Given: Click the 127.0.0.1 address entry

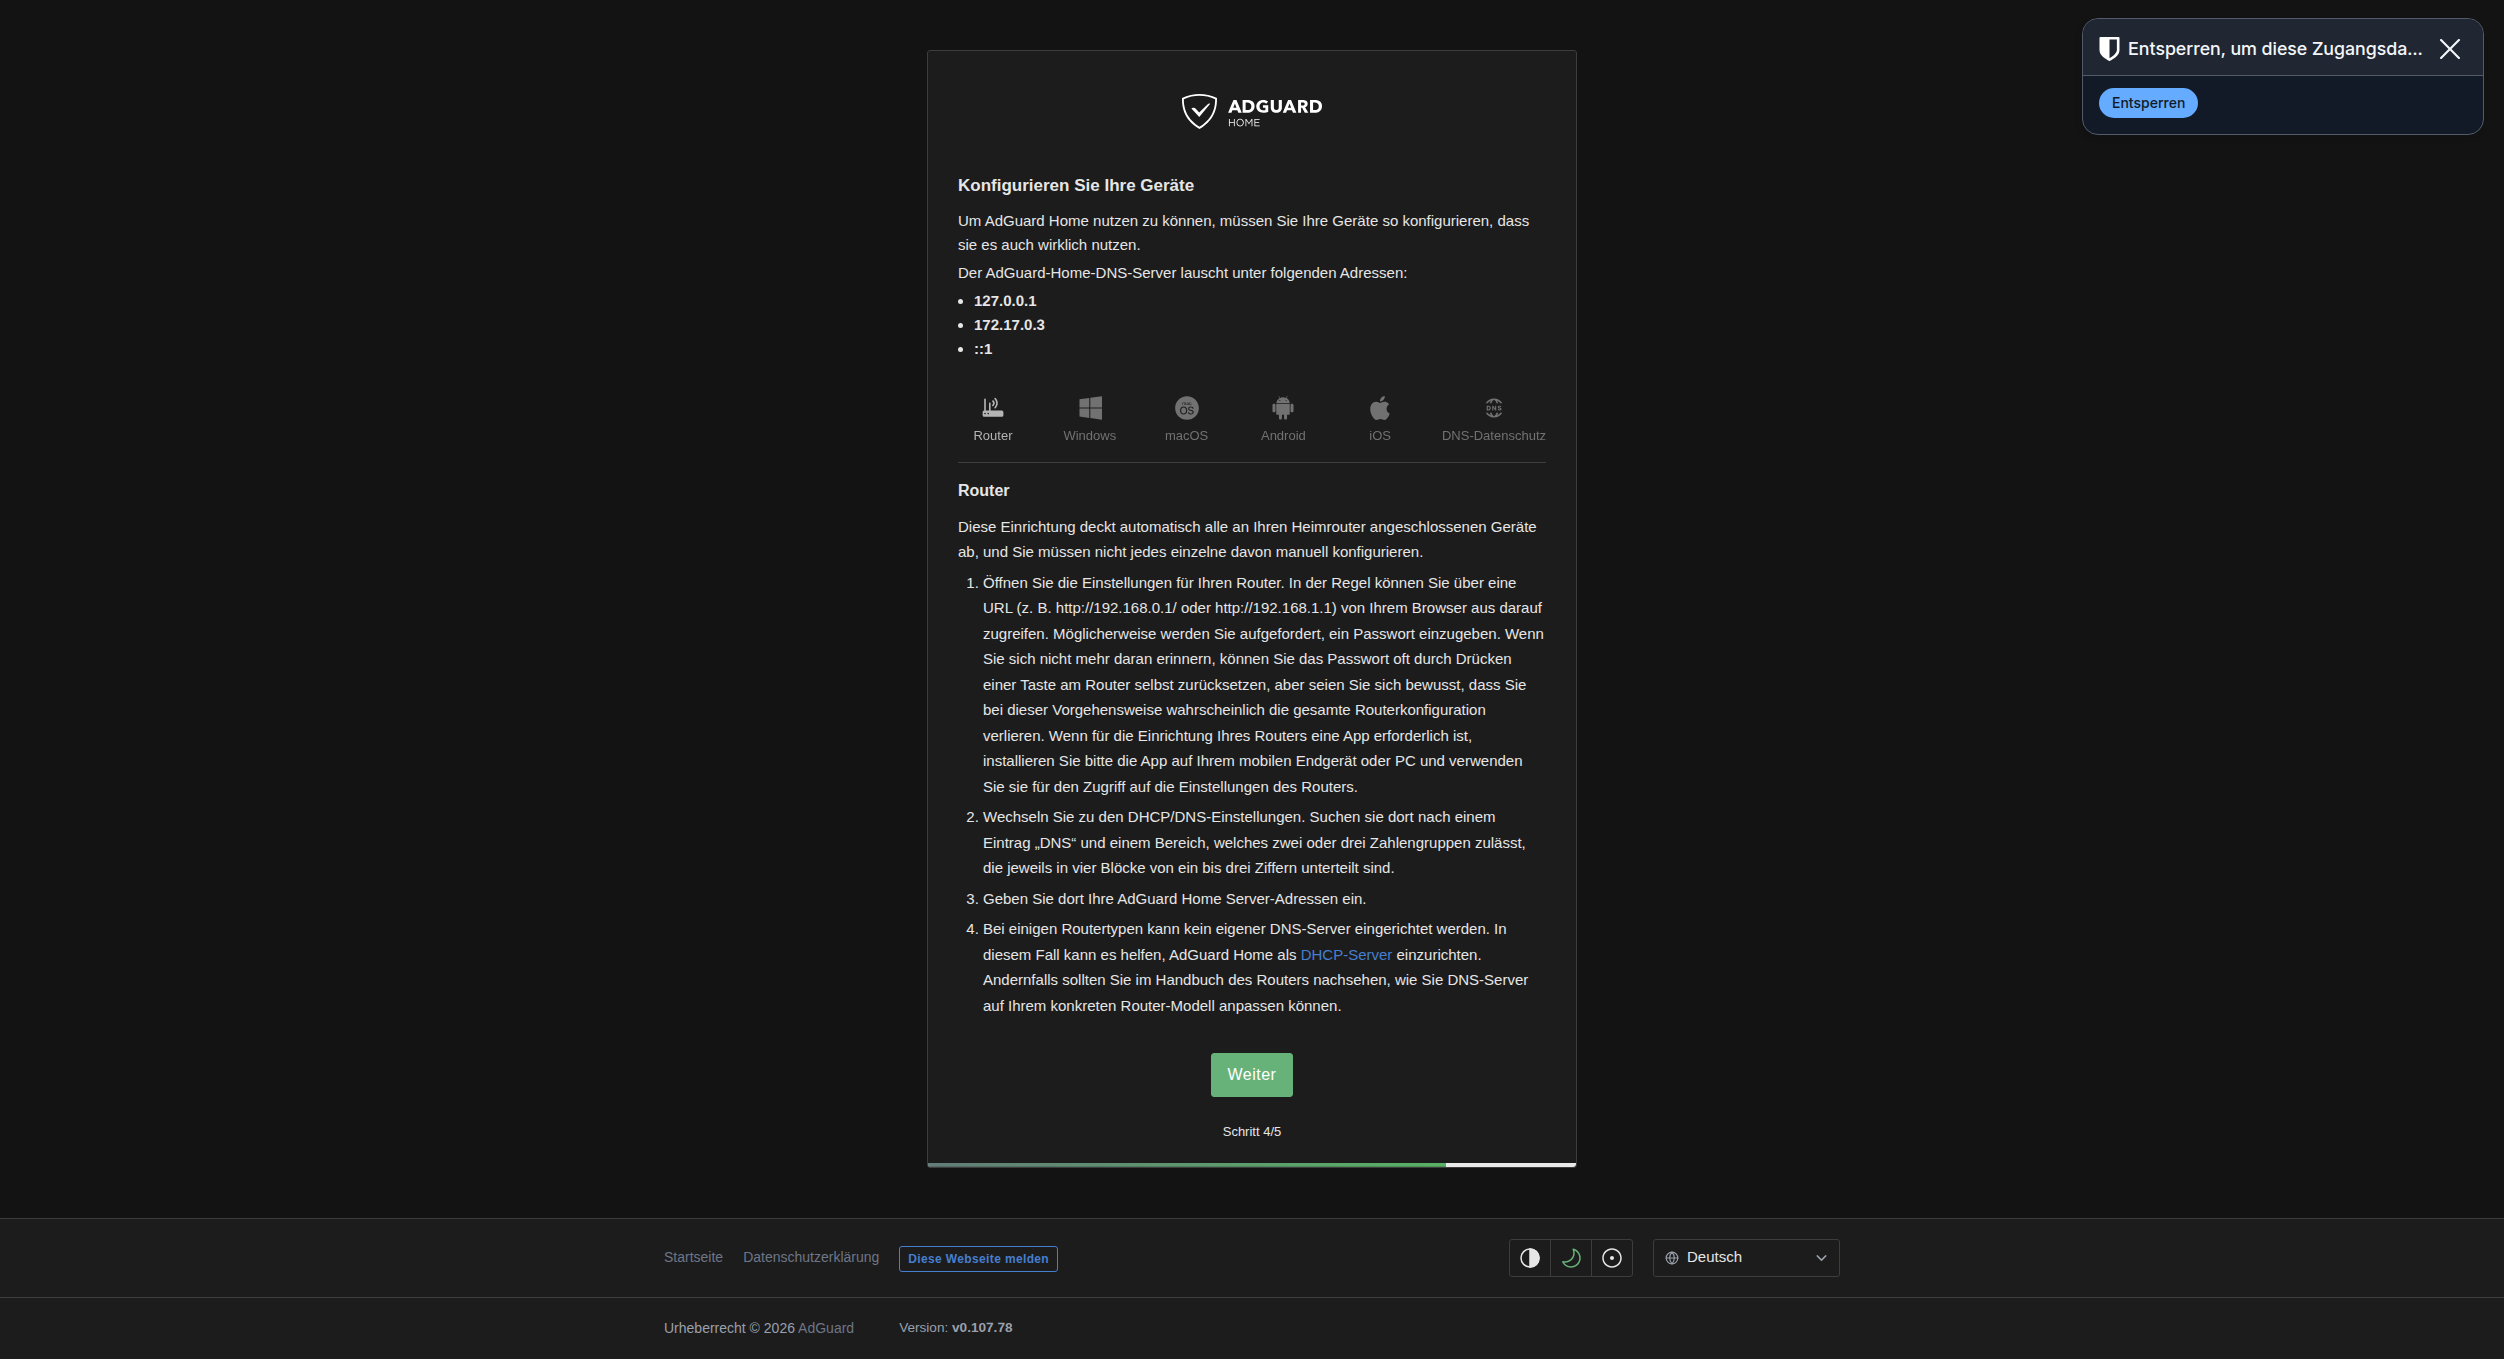Looking at the screenshot, I should [1005, 301].
